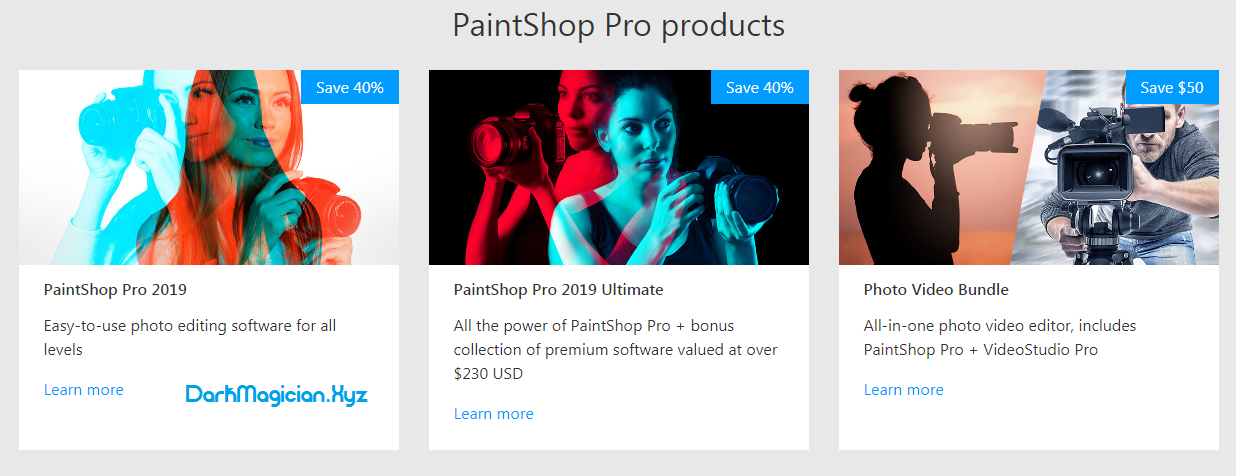Image resolution: width=1236 pixels, height=476 pixels.
Task: Click the silhouette photographer in the bundle image
Action: click(x=925, y=170)
